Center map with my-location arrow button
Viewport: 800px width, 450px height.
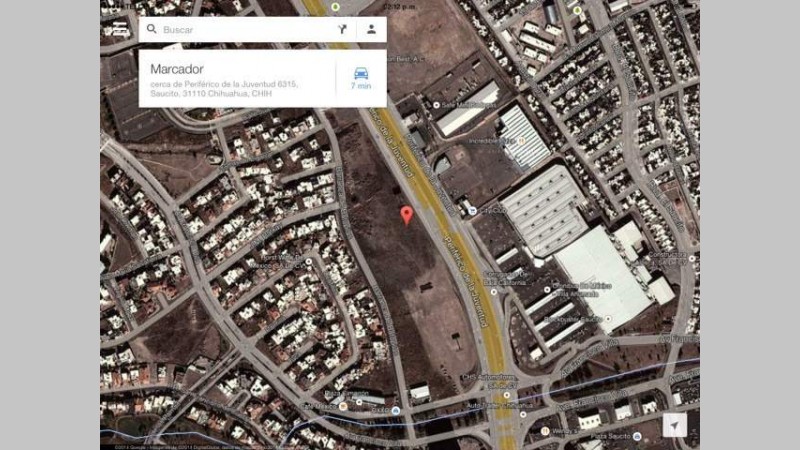point(674,426)
